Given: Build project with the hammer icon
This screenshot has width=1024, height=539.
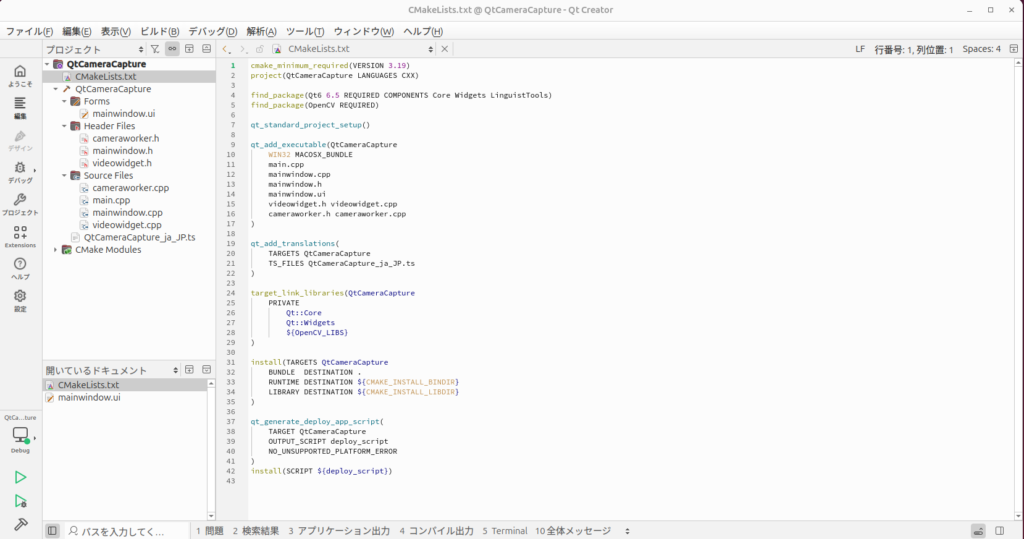Looking at the screenshot, I should [20, 525].
